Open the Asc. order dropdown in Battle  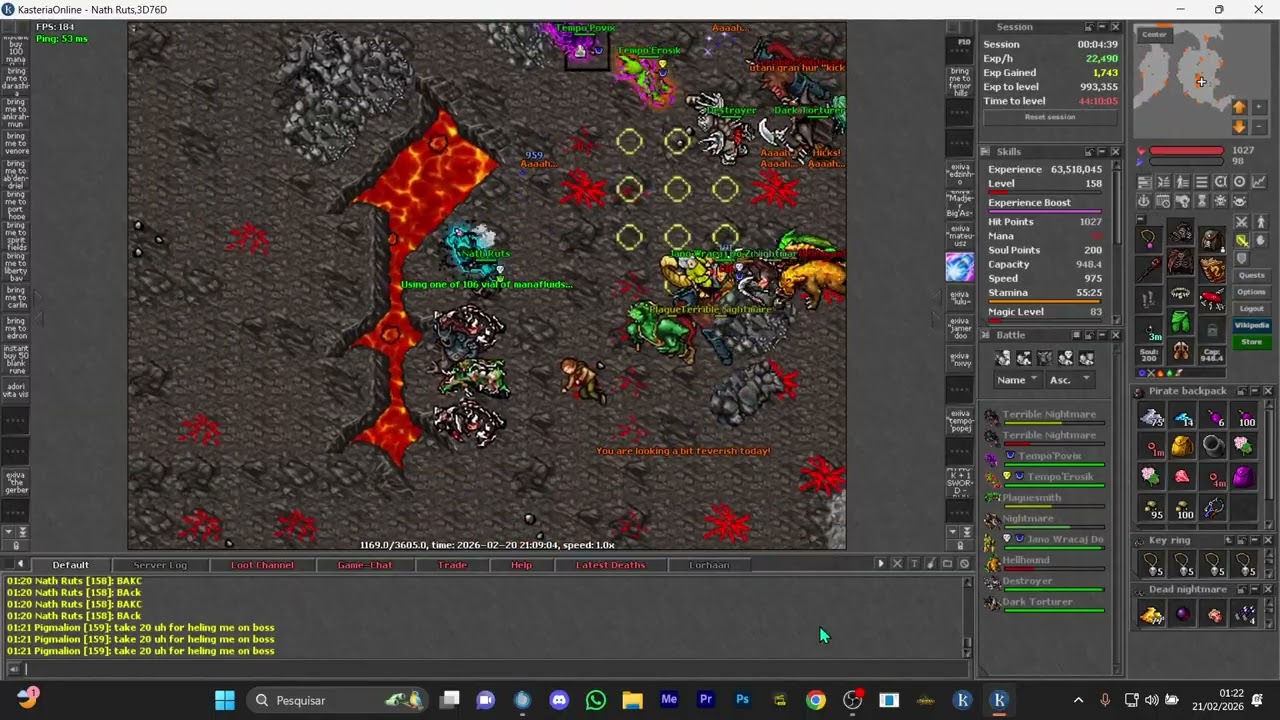[1069, 379]
